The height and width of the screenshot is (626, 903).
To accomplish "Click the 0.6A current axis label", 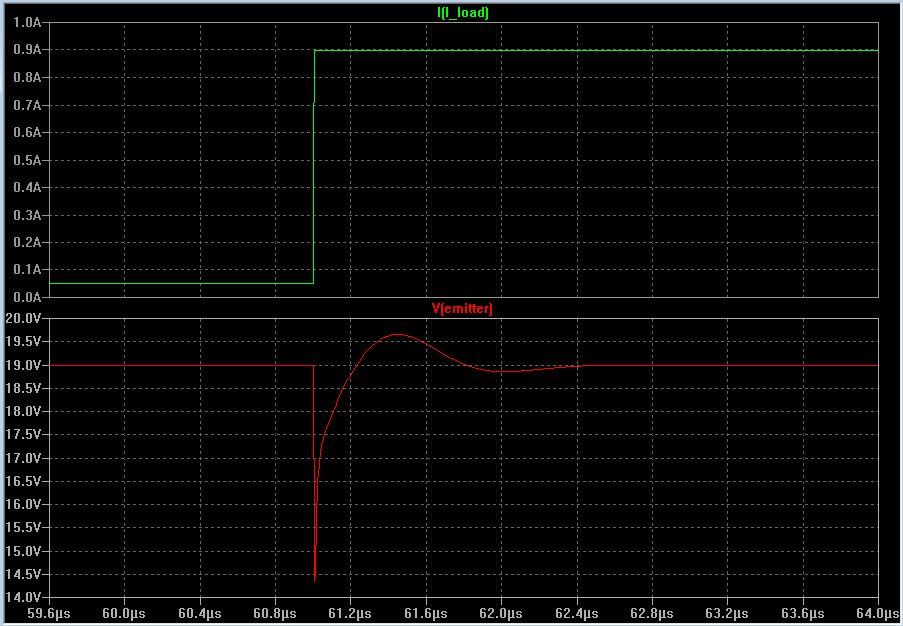I will point(28,132).
